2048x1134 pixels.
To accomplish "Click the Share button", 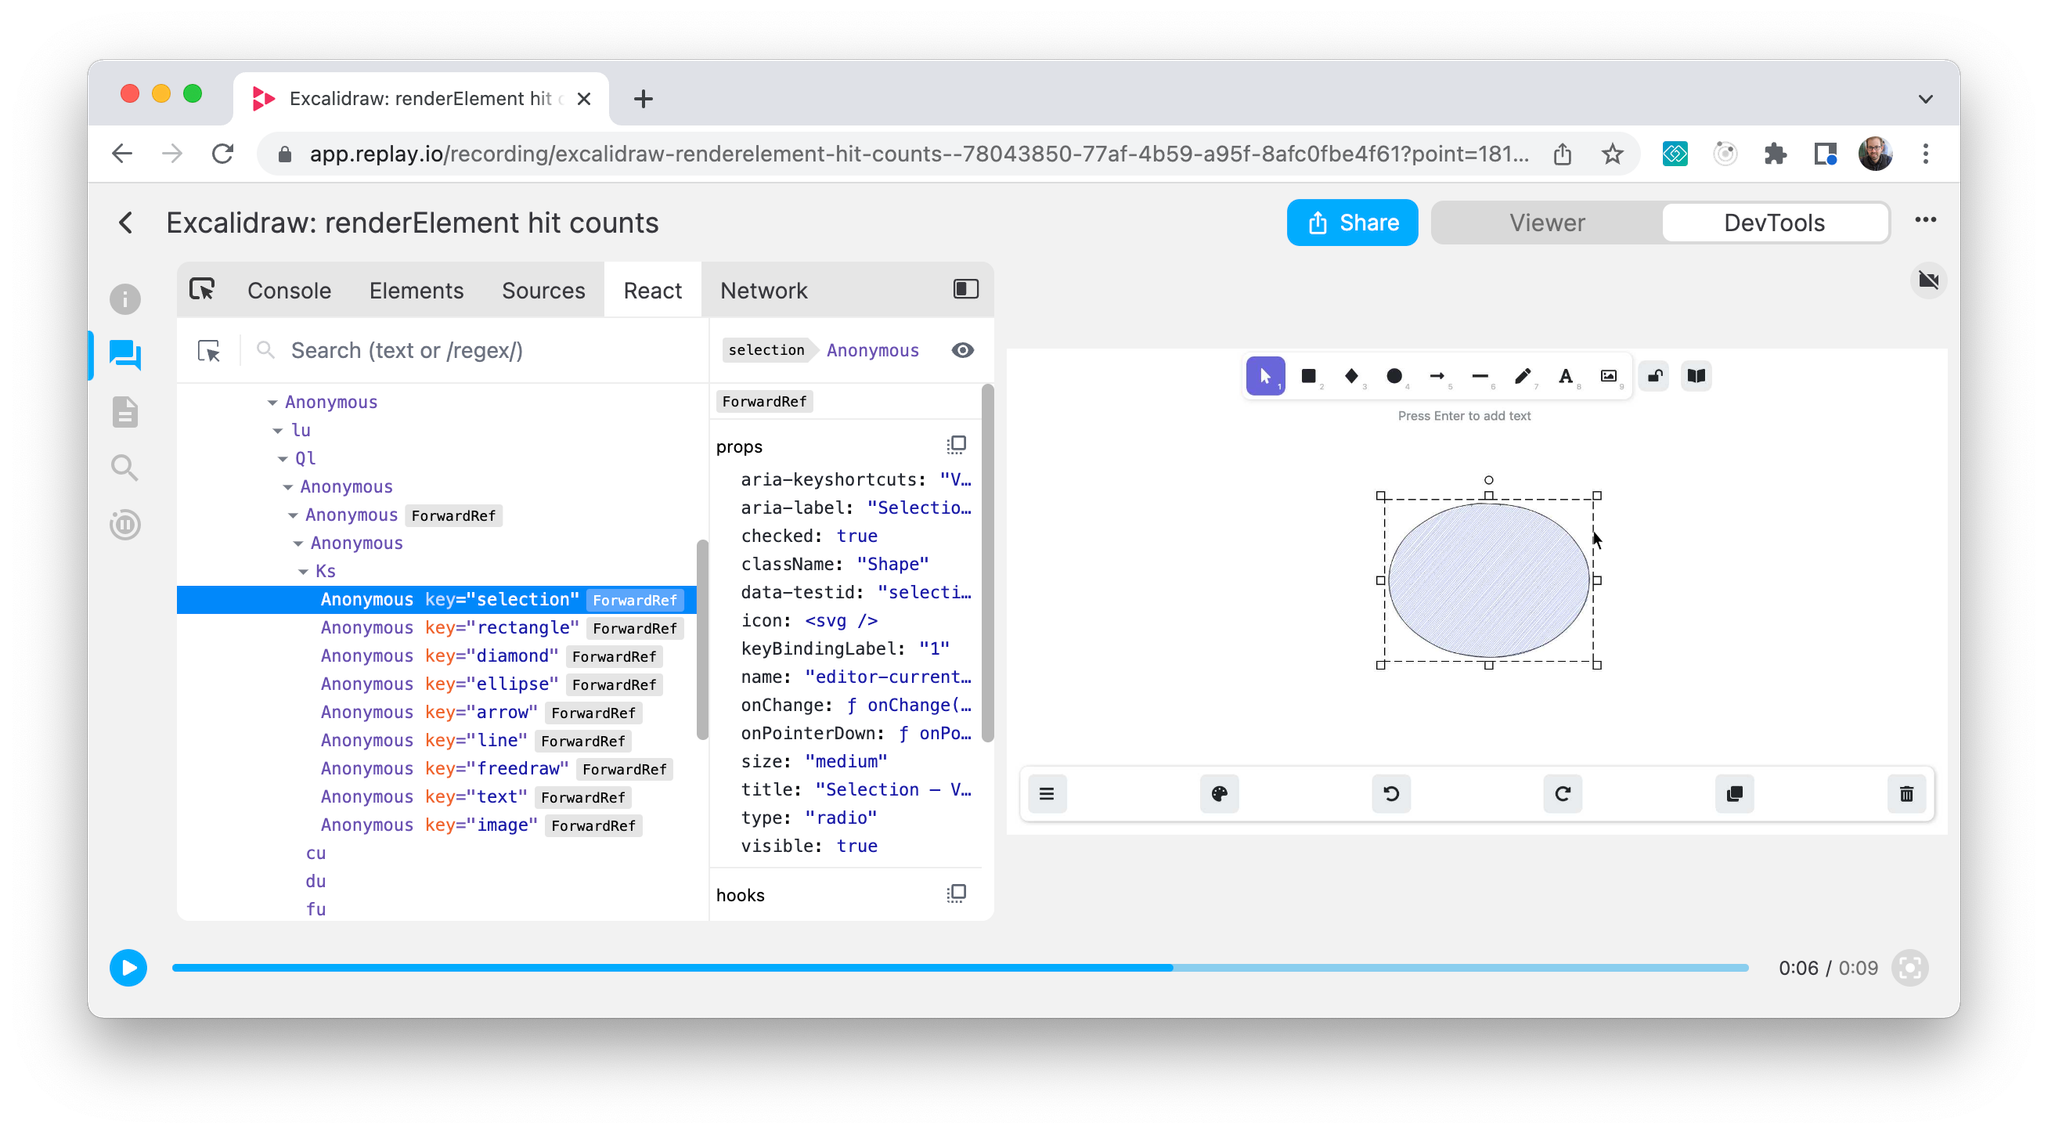I will click(x=1351, y=222).
